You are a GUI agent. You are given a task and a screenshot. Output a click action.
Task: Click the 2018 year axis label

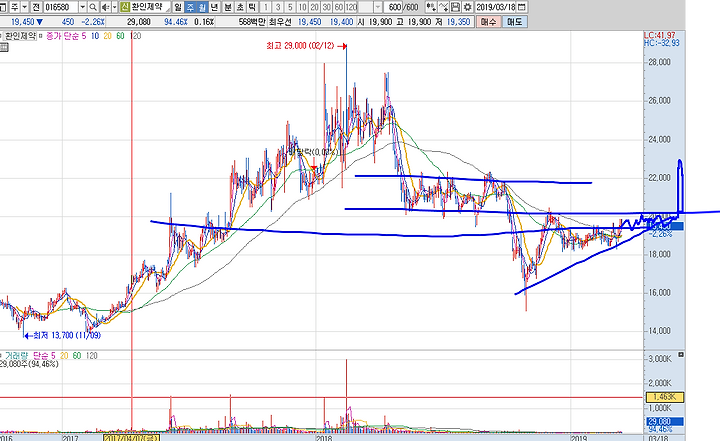[x=324, y=438]
